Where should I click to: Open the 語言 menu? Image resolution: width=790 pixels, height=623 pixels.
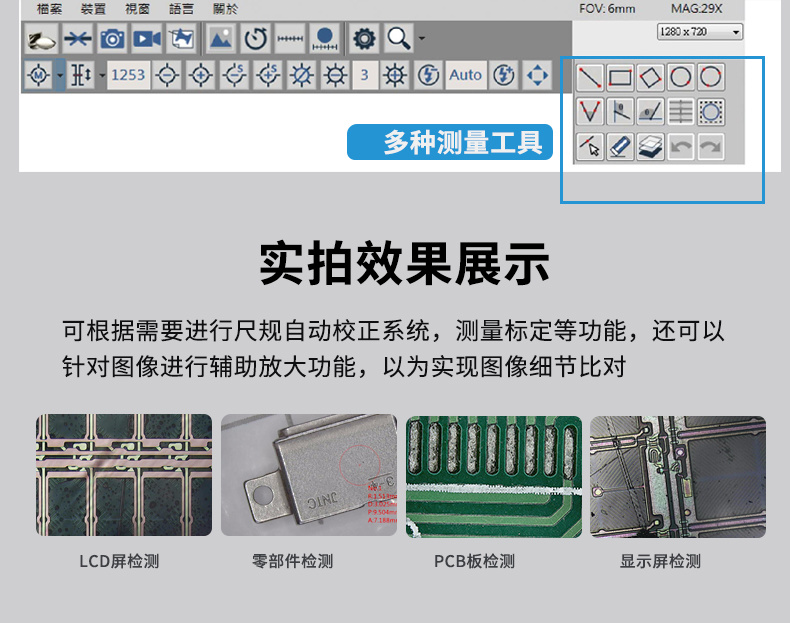pos(181,9)
